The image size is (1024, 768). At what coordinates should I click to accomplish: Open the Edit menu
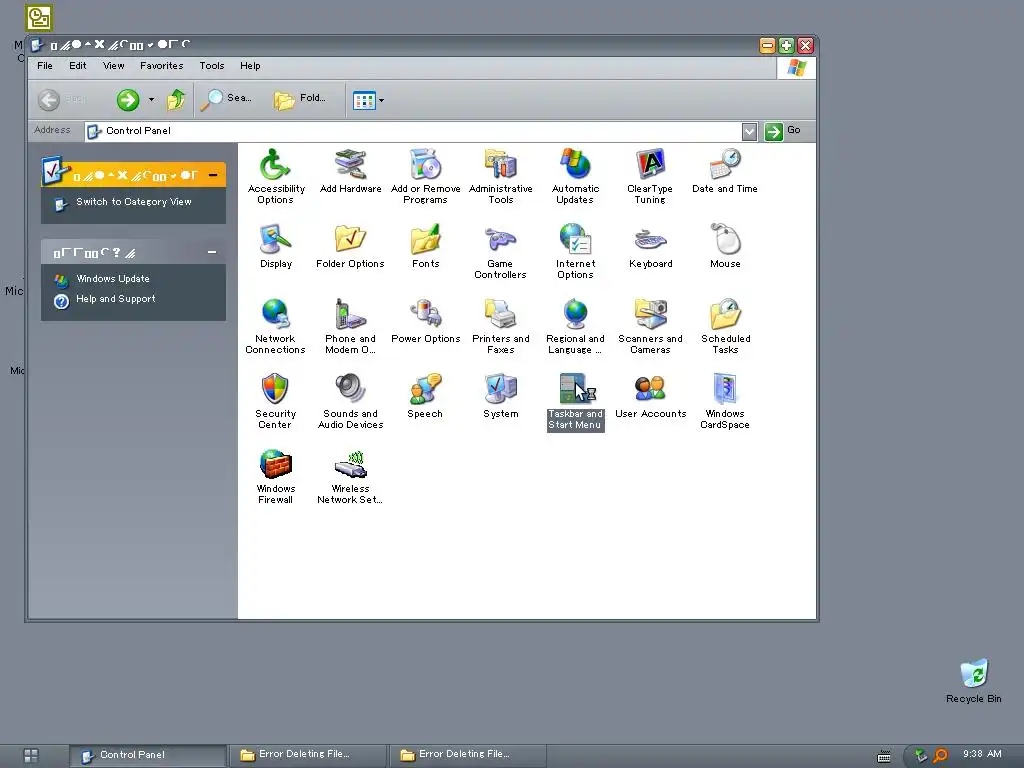(x=78, y=66)
